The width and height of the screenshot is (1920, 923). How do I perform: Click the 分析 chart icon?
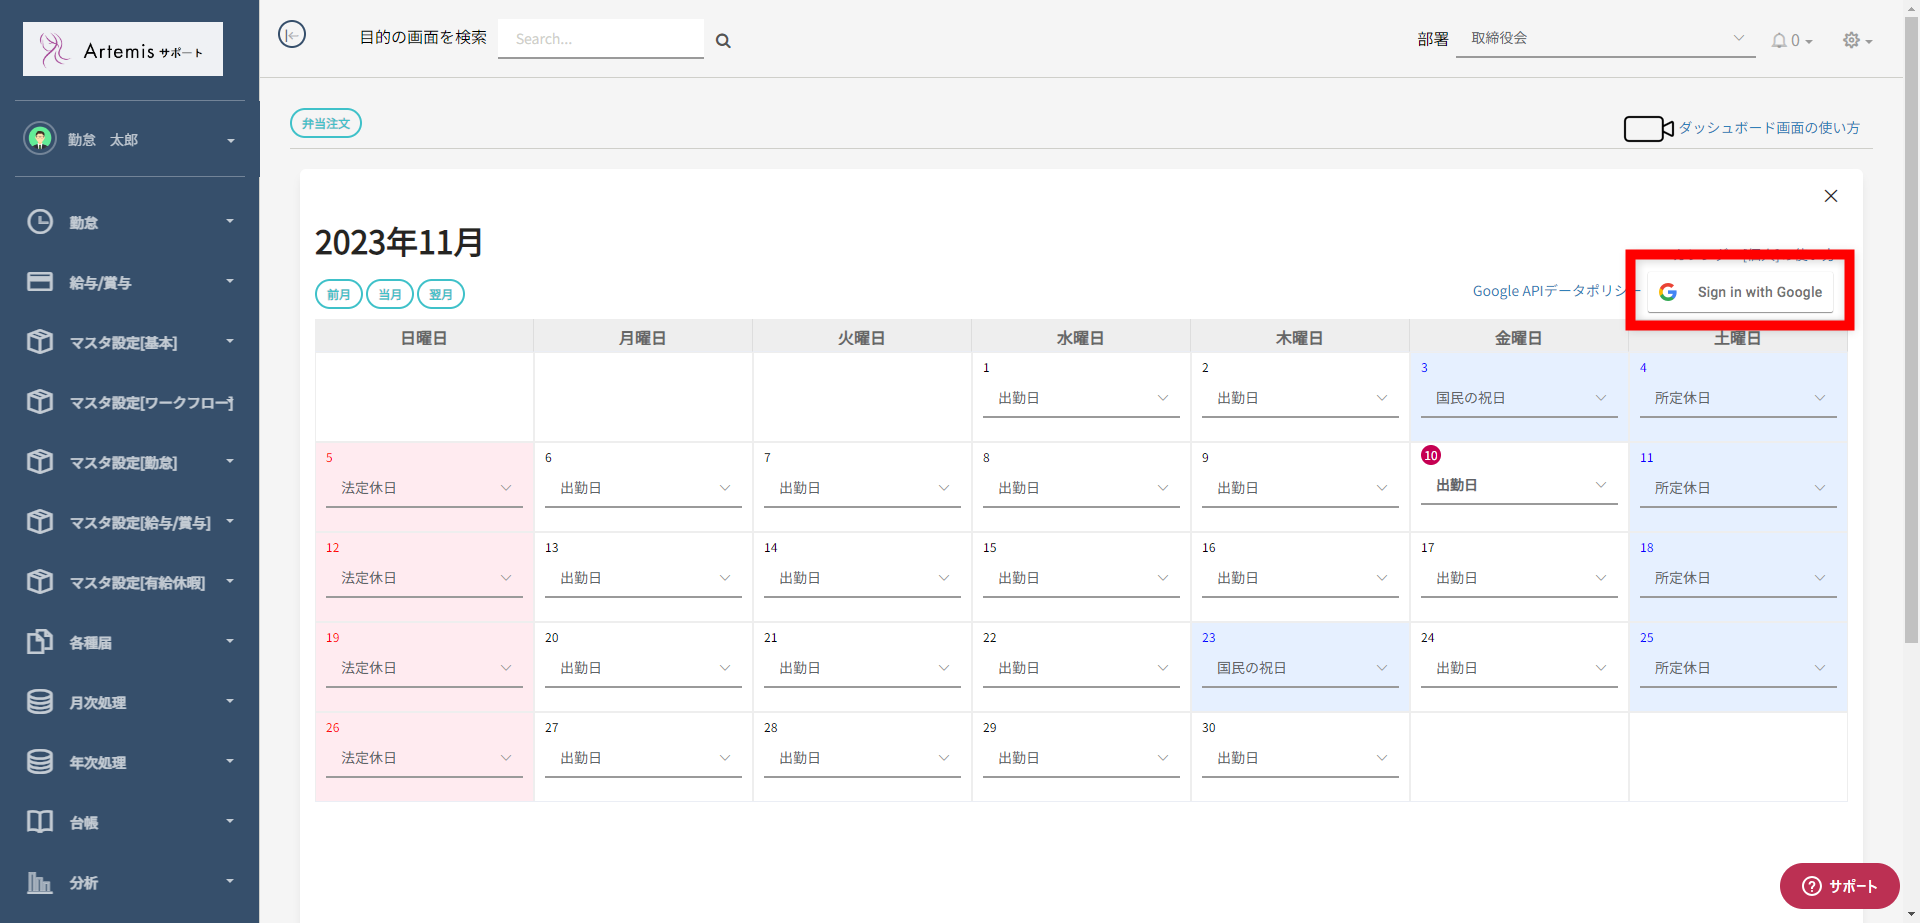coord(40,882)
